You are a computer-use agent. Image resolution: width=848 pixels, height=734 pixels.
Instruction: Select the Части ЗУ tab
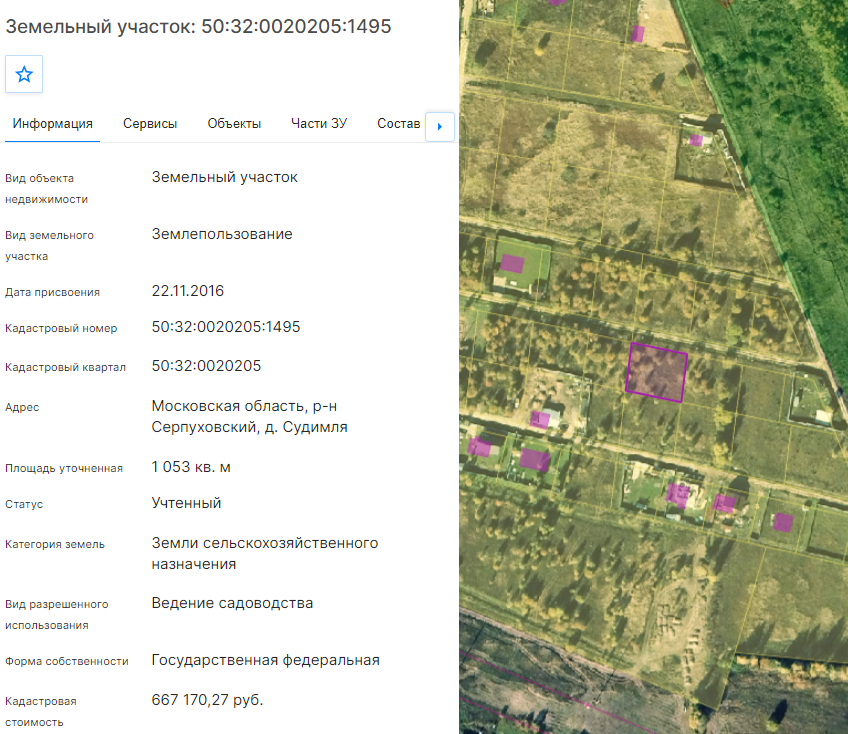(x=319, y=124)
